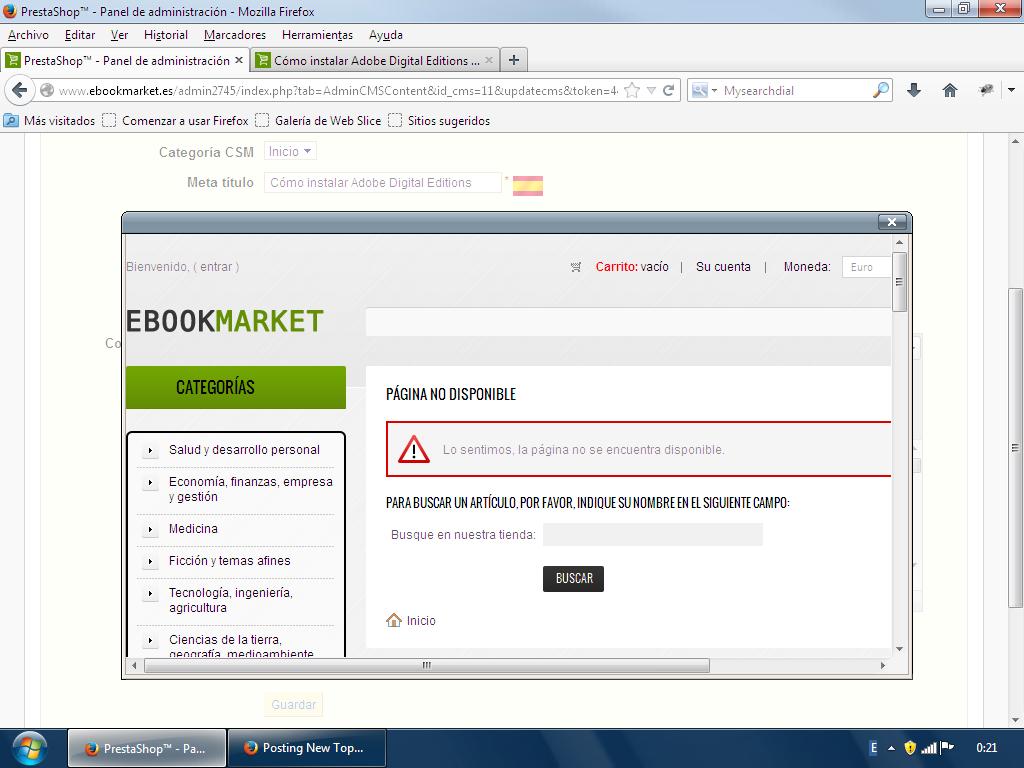Click the EBOOKMARKET logo
This screenshot has height=768, width=1024.
click(x=225, y=321)
